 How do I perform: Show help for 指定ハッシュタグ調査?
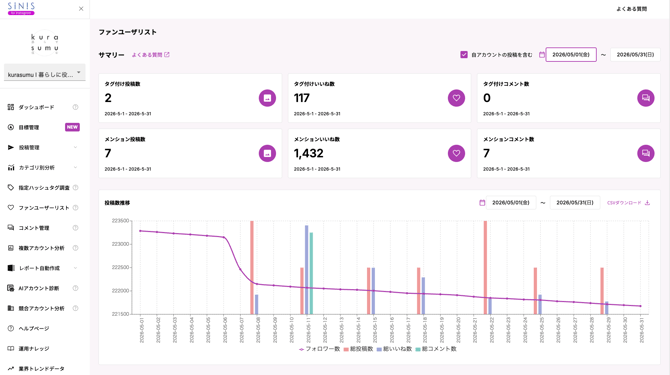coord(75,188)
